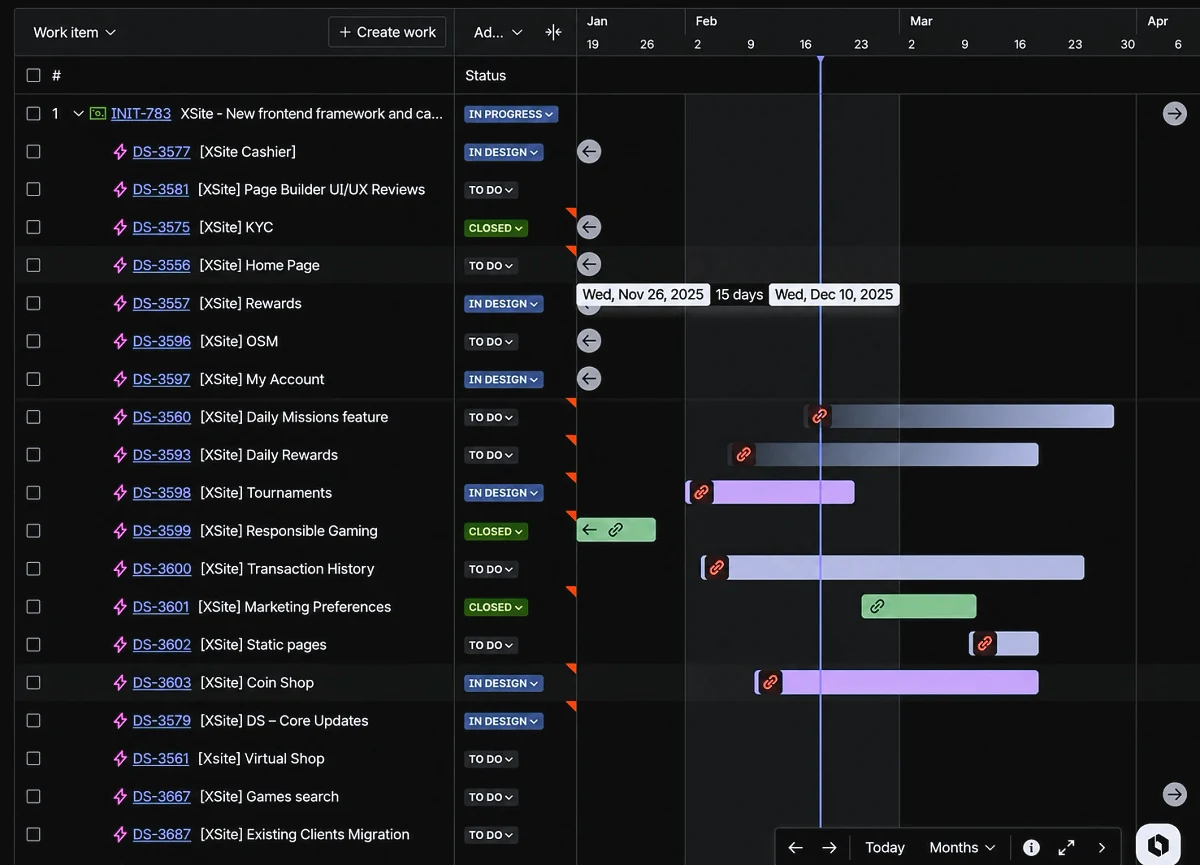Image resolution: width=1200 pixels, height=865 pixels.
Task: Jump to Today on timeline
Action: tap(885, 848)
